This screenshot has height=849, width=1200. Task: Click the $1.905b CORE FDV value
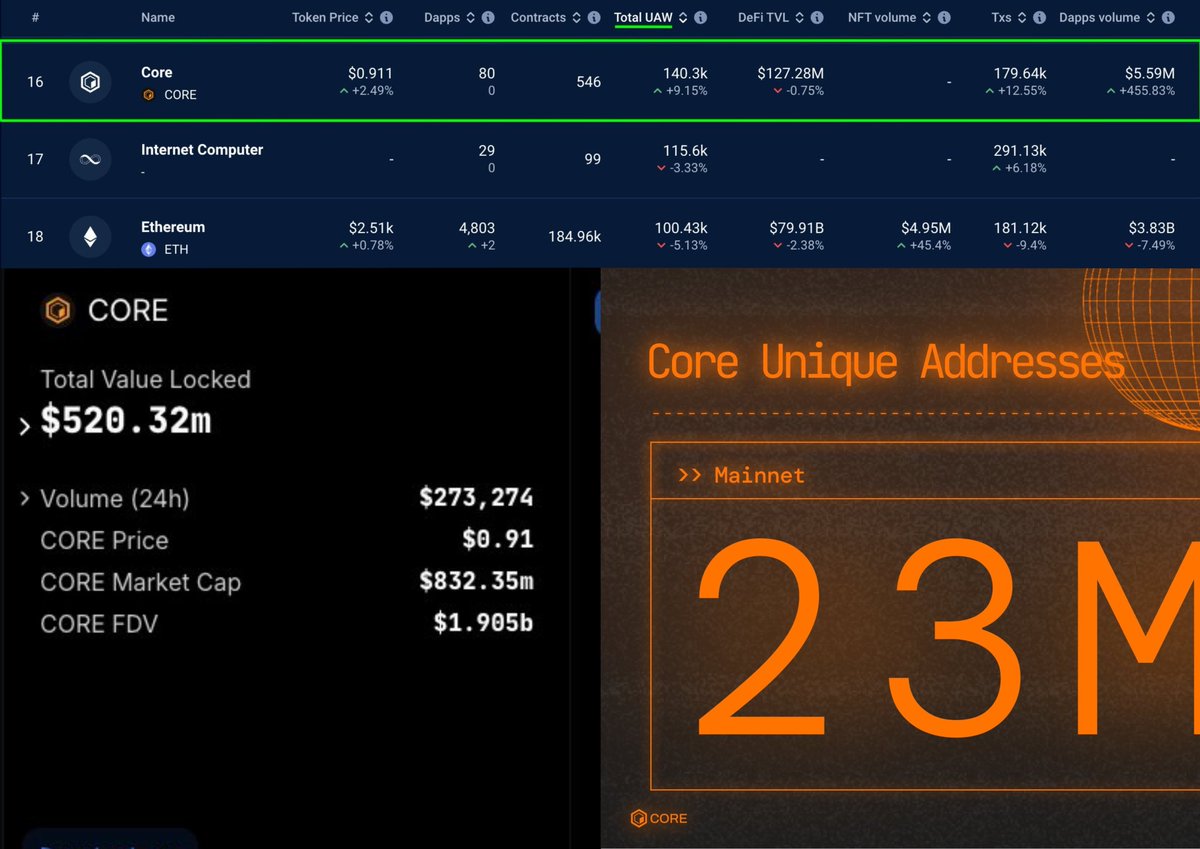point(483,623)
